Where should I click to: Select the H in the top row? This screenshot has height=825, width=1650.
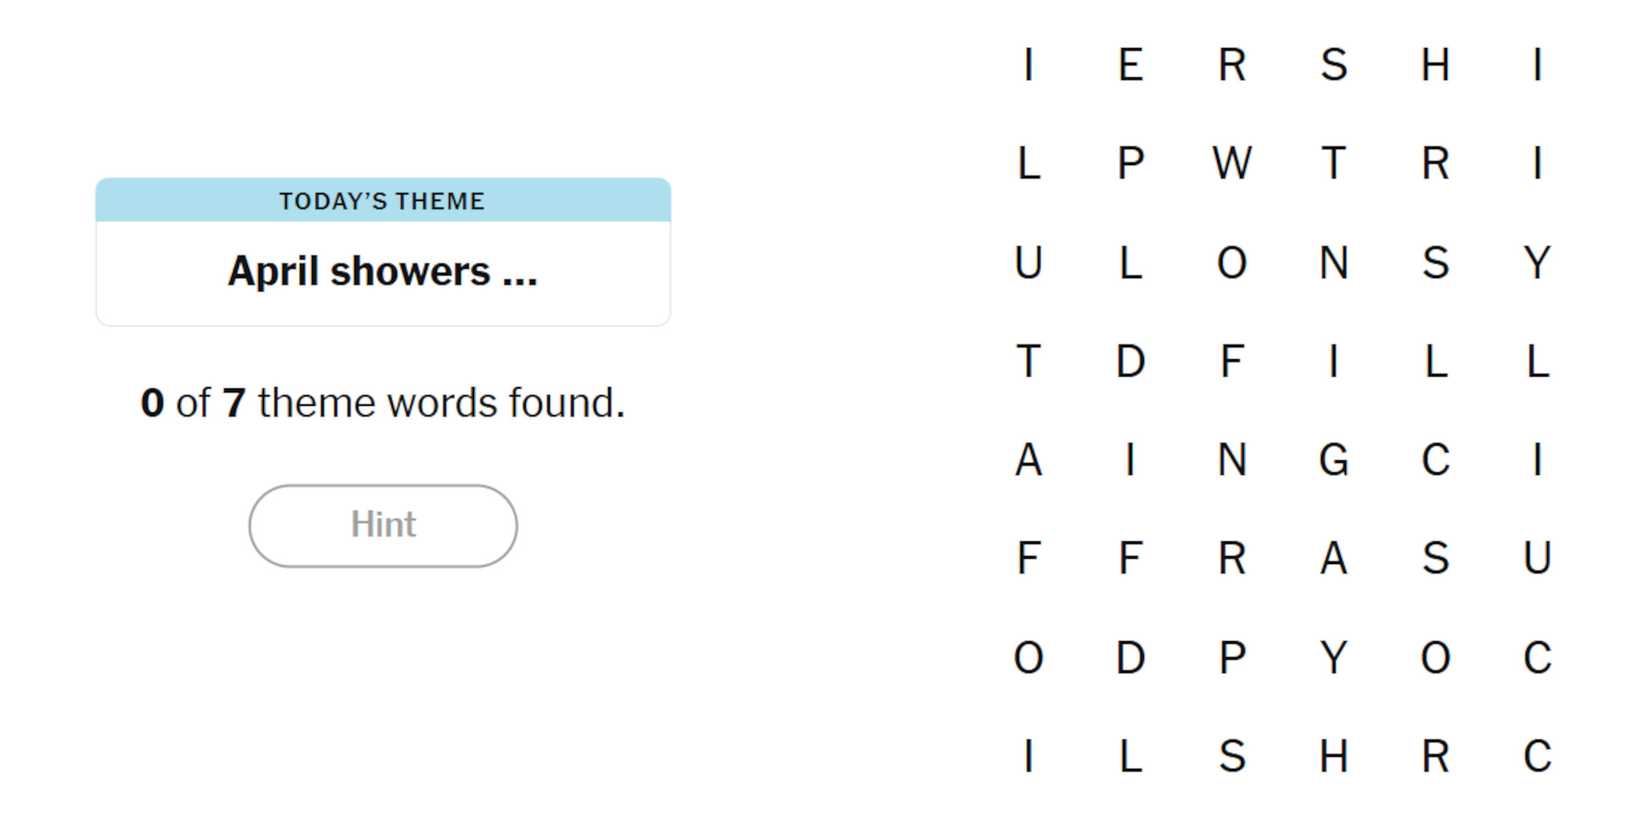pos(1435,66)
